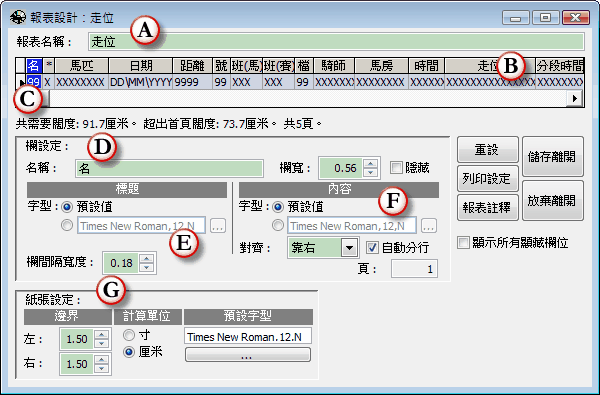Toggle the 隱藏 checkbox
The width and height of the screenshot is (600, 395).
[x=396, y=168]
